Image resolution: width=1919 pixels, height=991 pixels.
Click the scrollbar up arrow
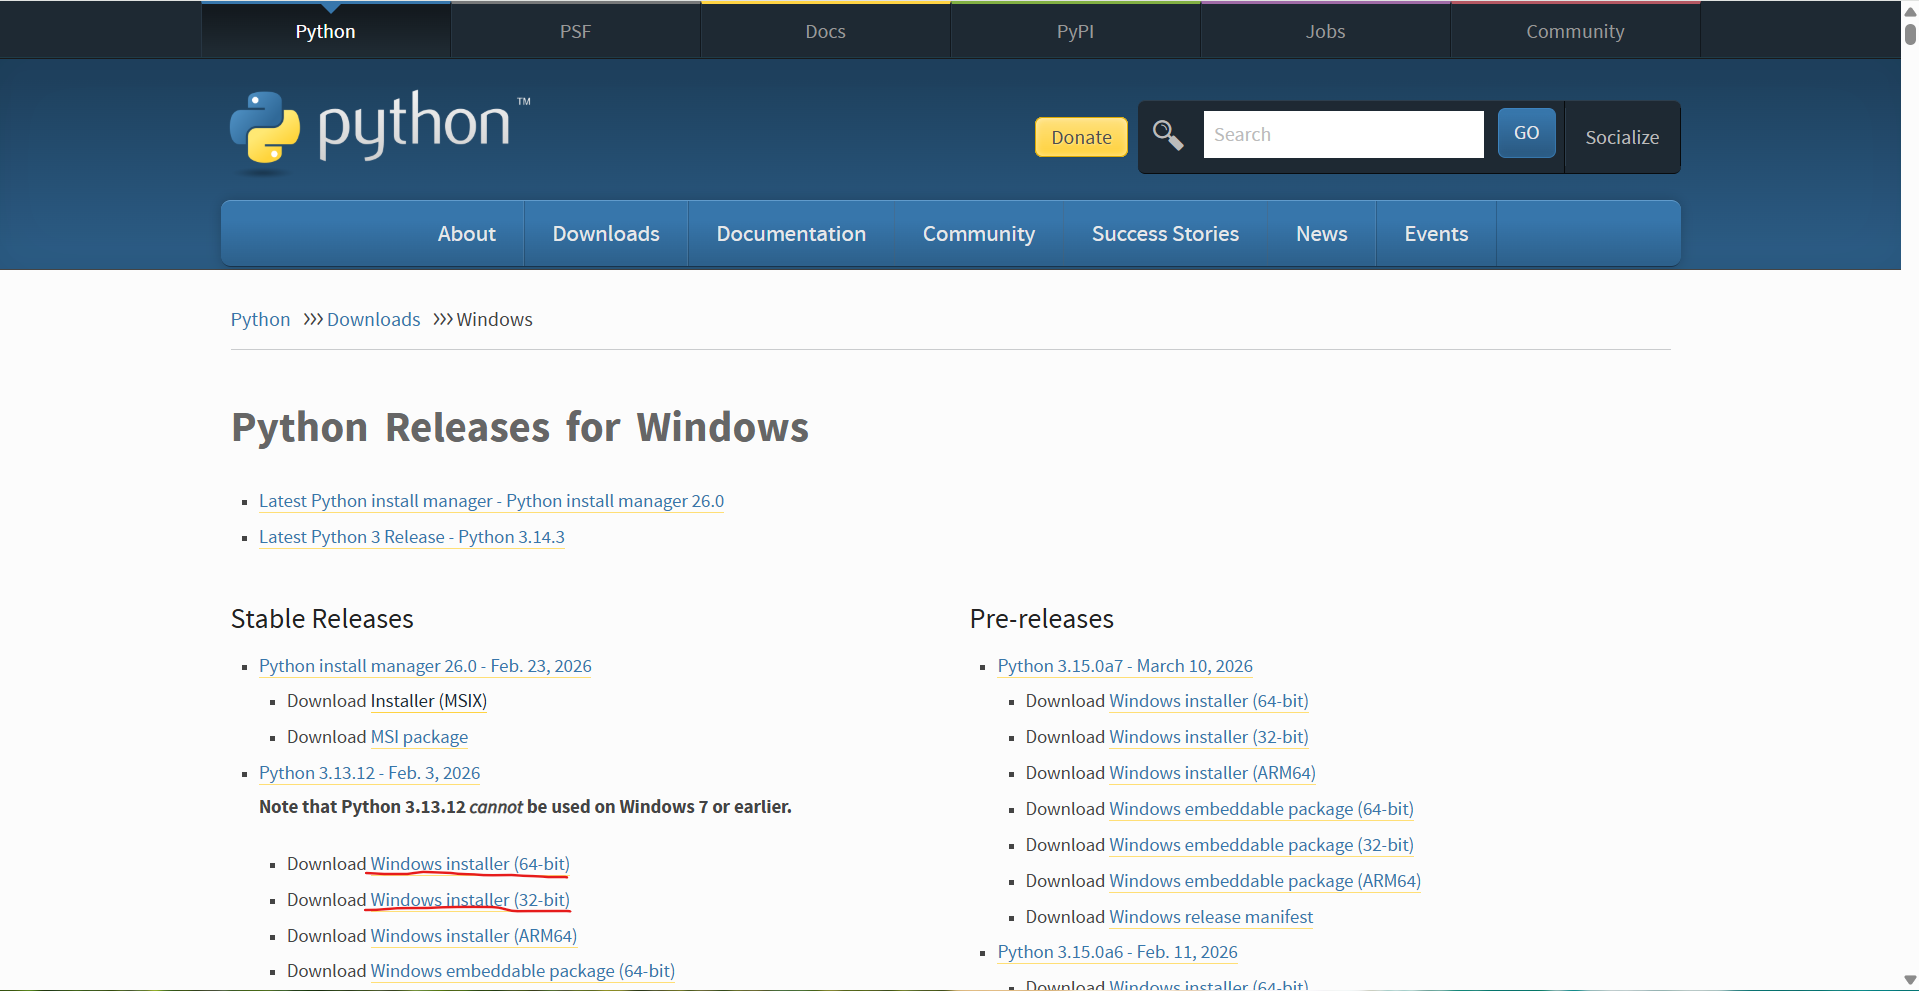[x=1910, y=11]
